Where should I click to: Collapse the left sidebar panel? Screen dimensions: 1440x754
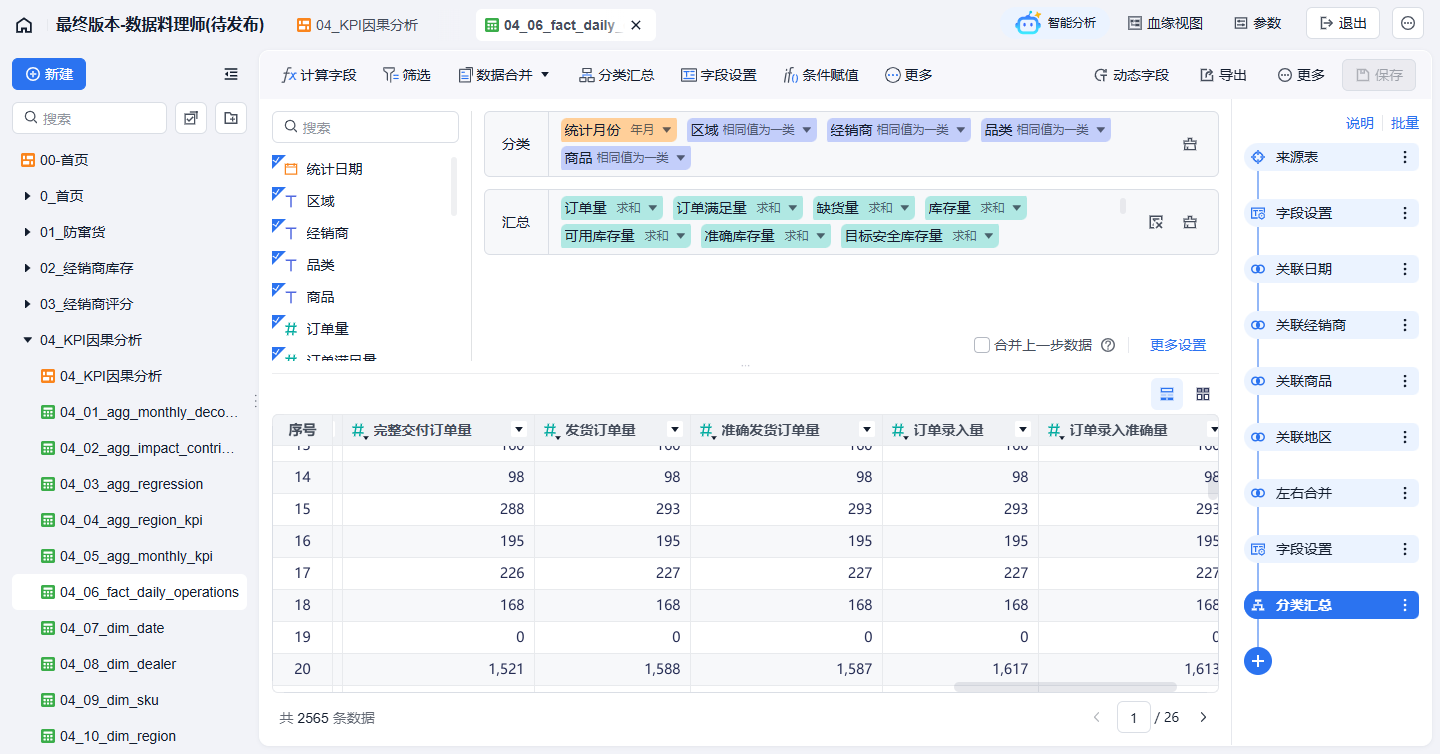[x=231, y=74]
